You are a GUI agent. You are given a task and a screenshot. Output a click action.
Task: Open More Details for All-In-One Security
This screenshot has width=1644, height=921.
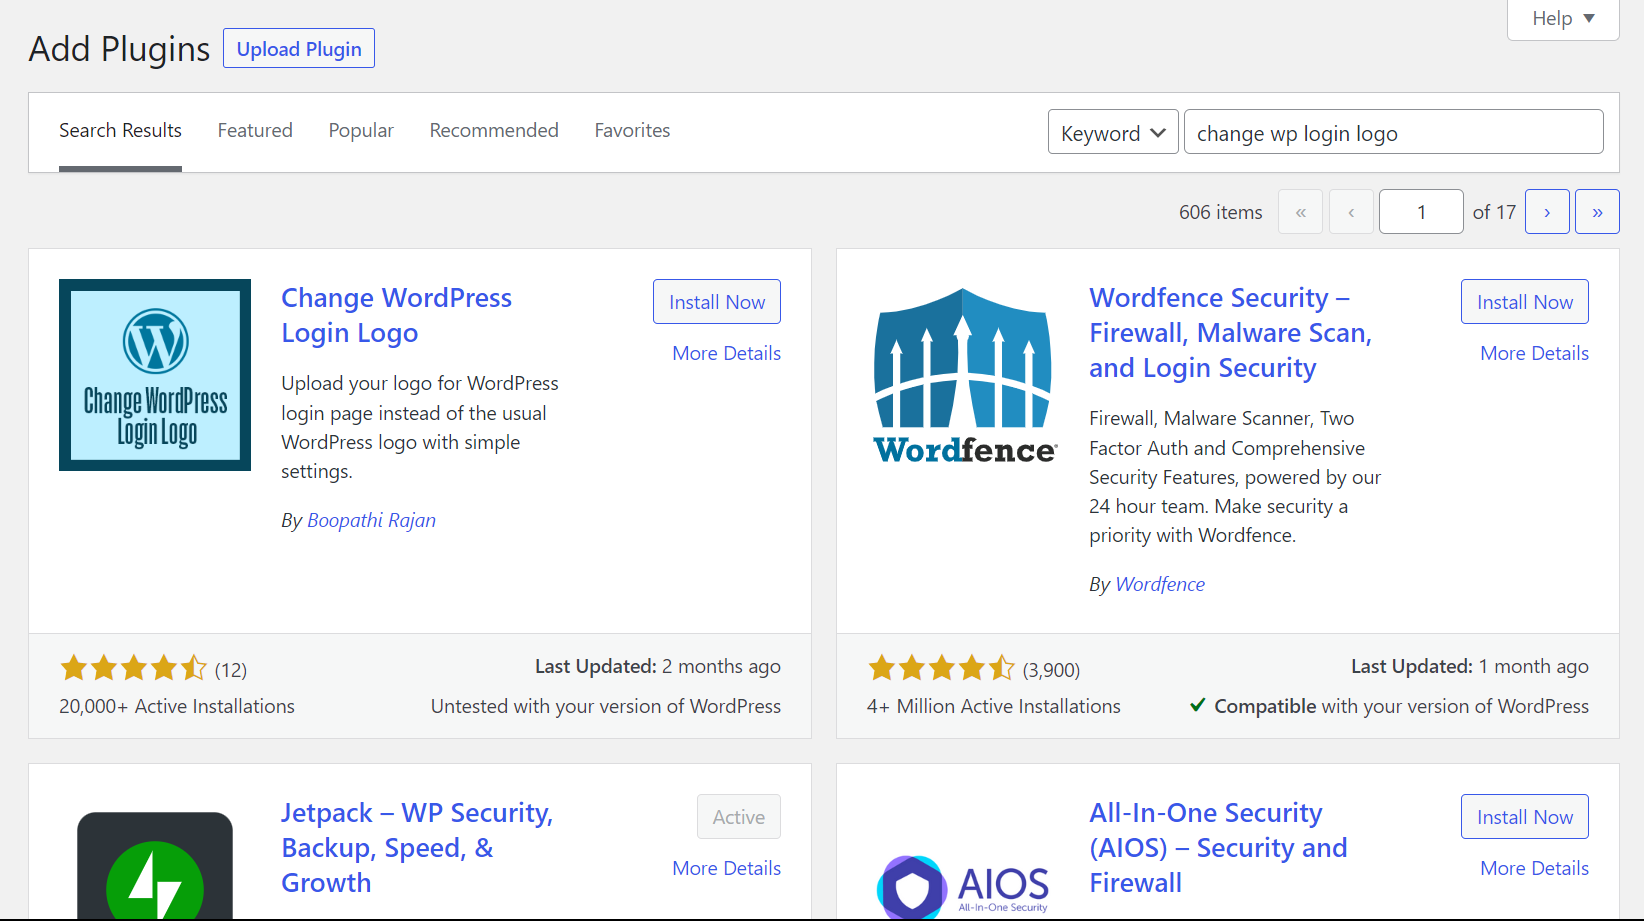(x=1534, y=868)
